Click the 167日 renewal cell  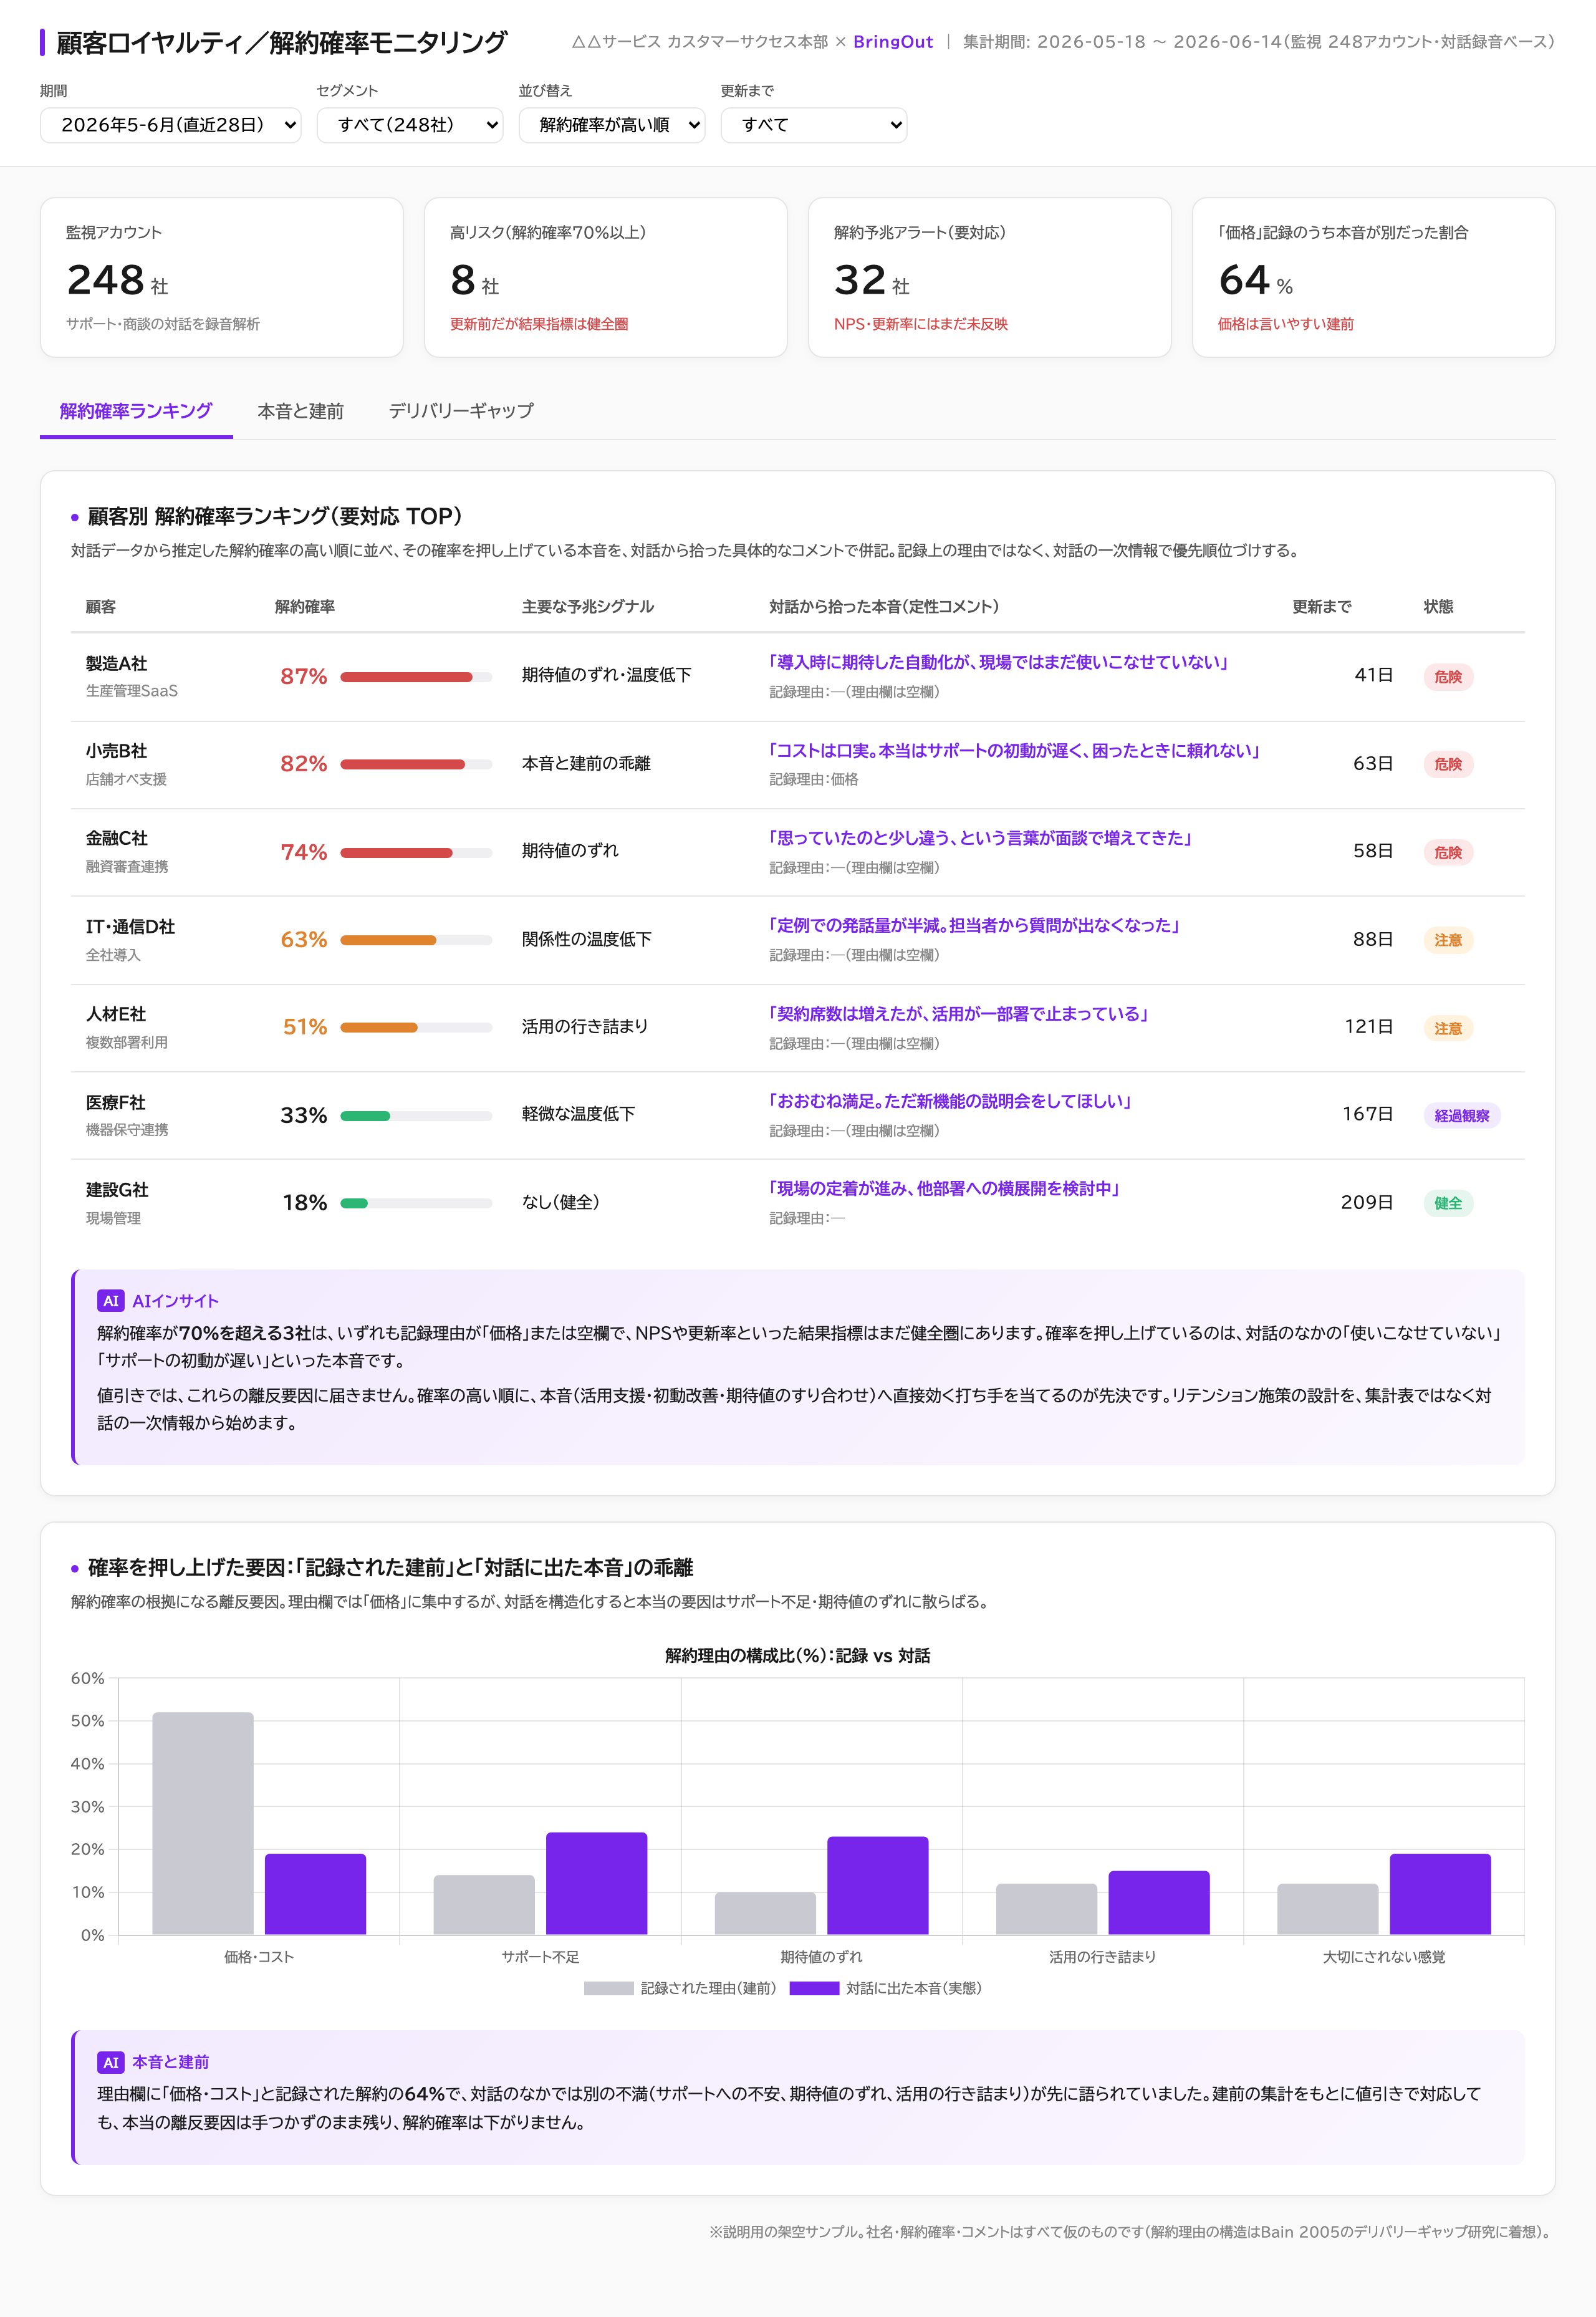click(x=1367, y=1114)
